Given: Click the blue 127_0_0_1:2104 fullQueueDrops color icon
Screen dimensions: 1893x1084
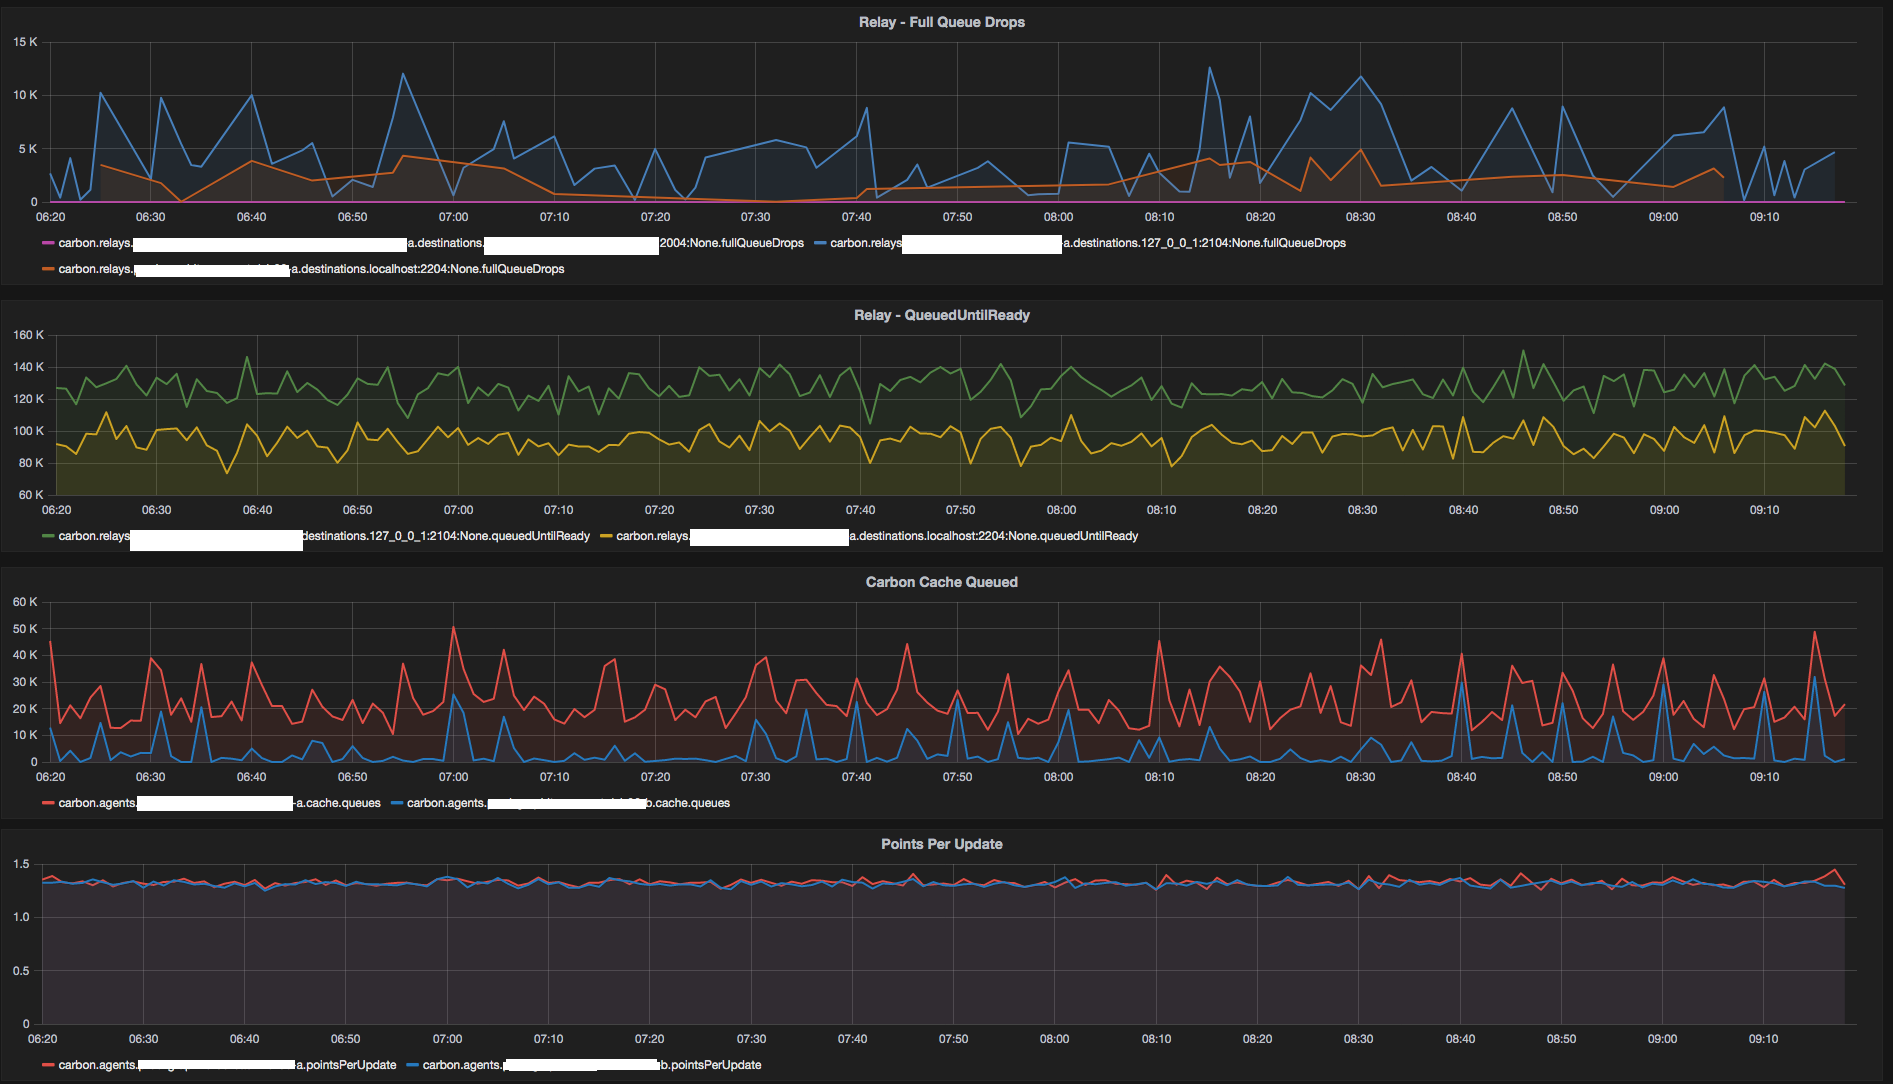Looking at the screenshot, I should point(820,243).
